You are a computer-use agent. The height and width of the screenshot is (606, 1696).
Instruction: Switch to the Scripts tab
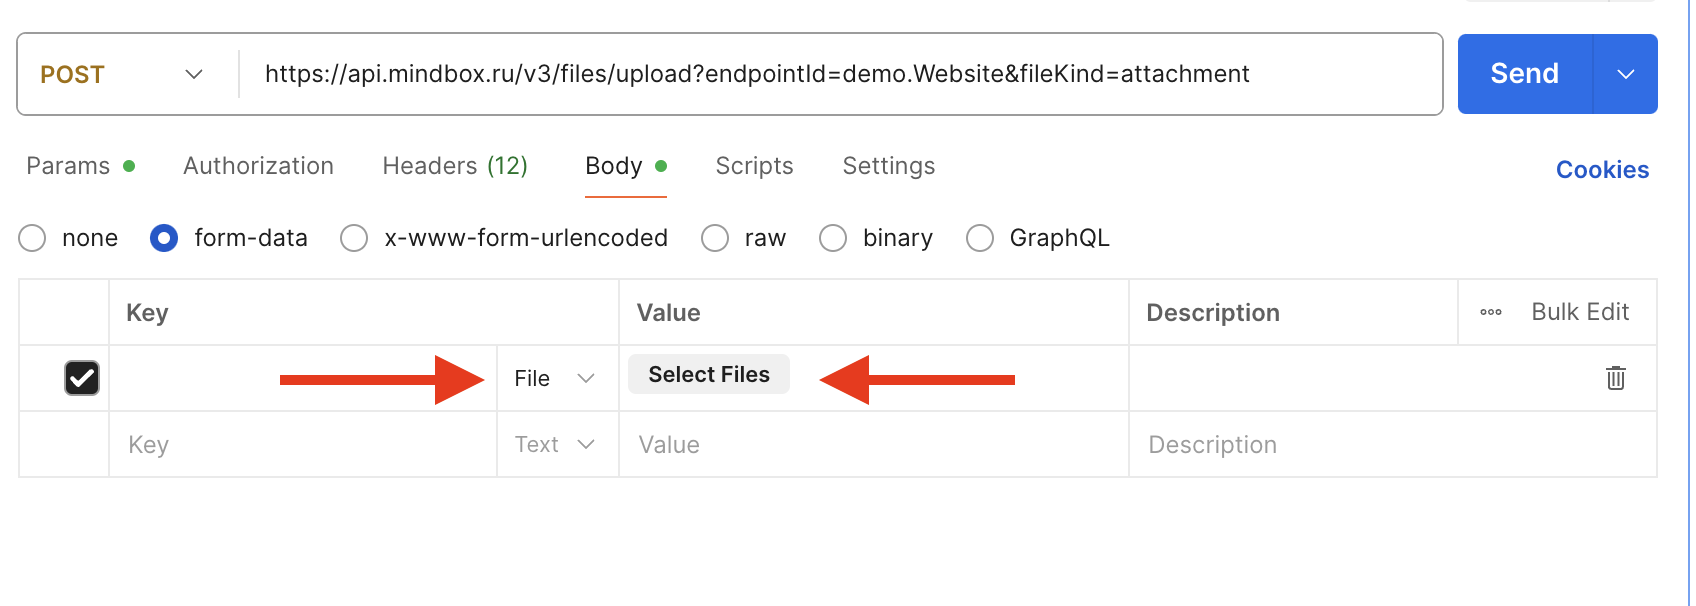[x=754, y=166]
